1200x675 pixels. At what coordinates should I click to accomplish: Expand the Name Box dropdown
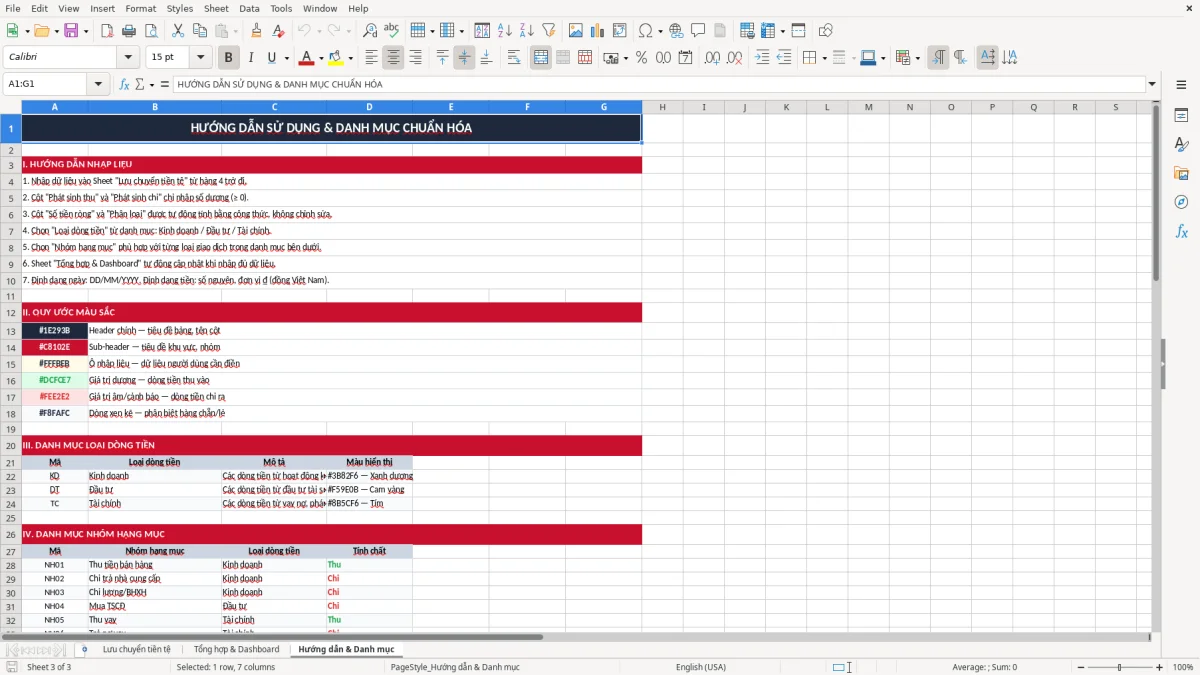[x=99, y=84]
